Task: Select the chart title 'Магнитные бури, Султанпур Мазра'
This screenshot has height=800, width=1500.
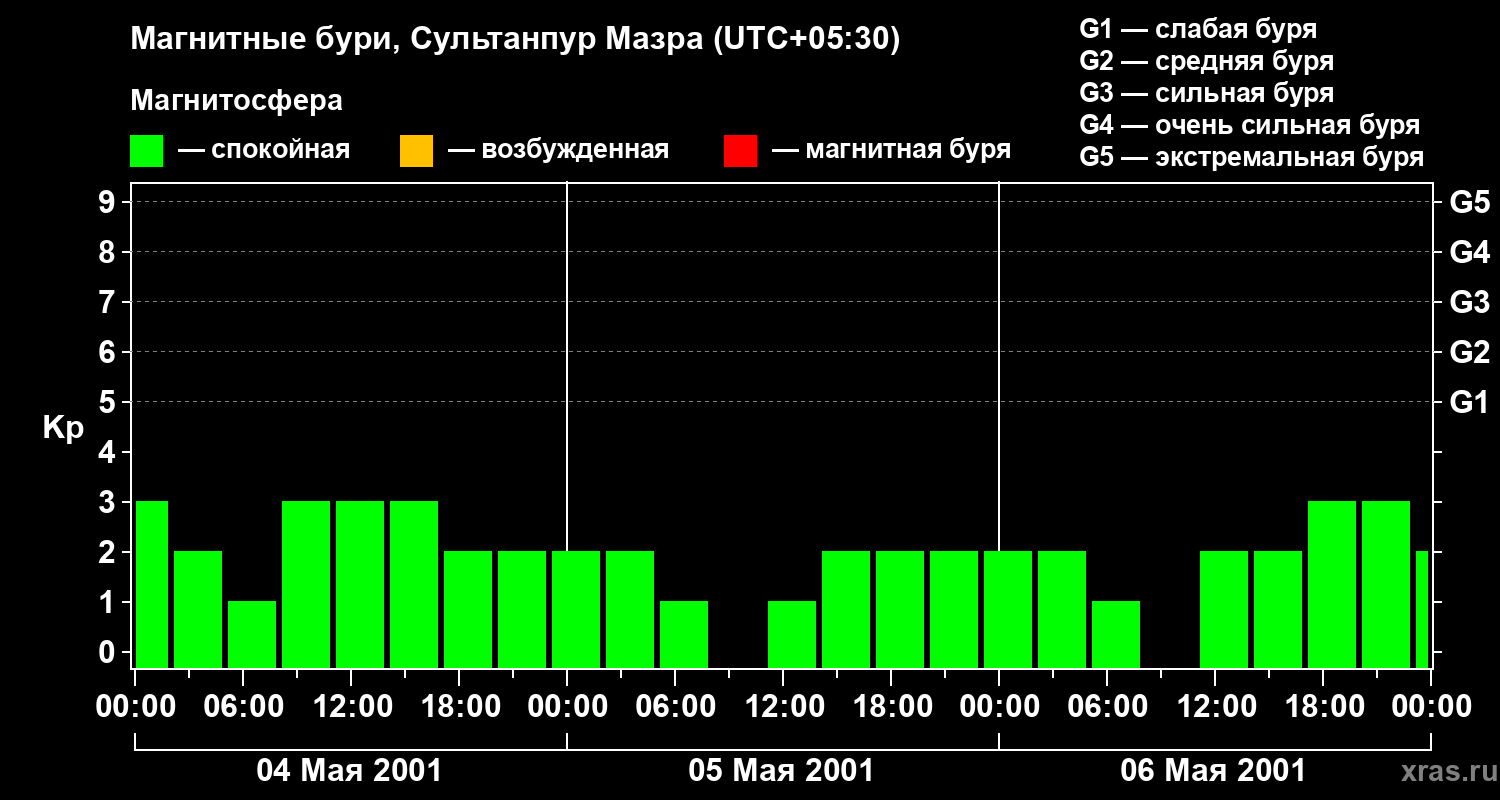Action: tap(418, 40)
